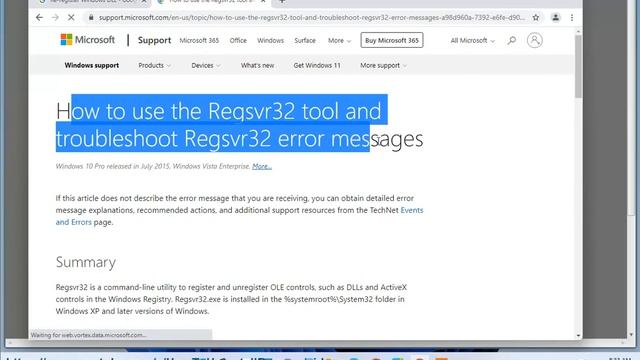Viewport: 640px width, 360px height.
Task: Close the first browser tab
Action: click(144, 2)
